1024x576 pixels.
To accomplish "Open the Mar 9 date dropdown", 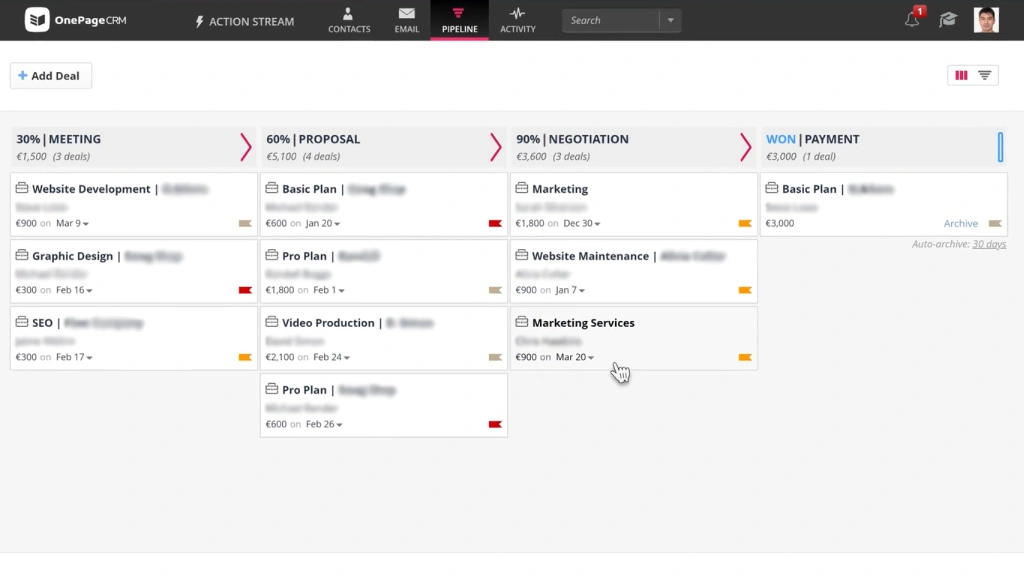I will [72, 223].
